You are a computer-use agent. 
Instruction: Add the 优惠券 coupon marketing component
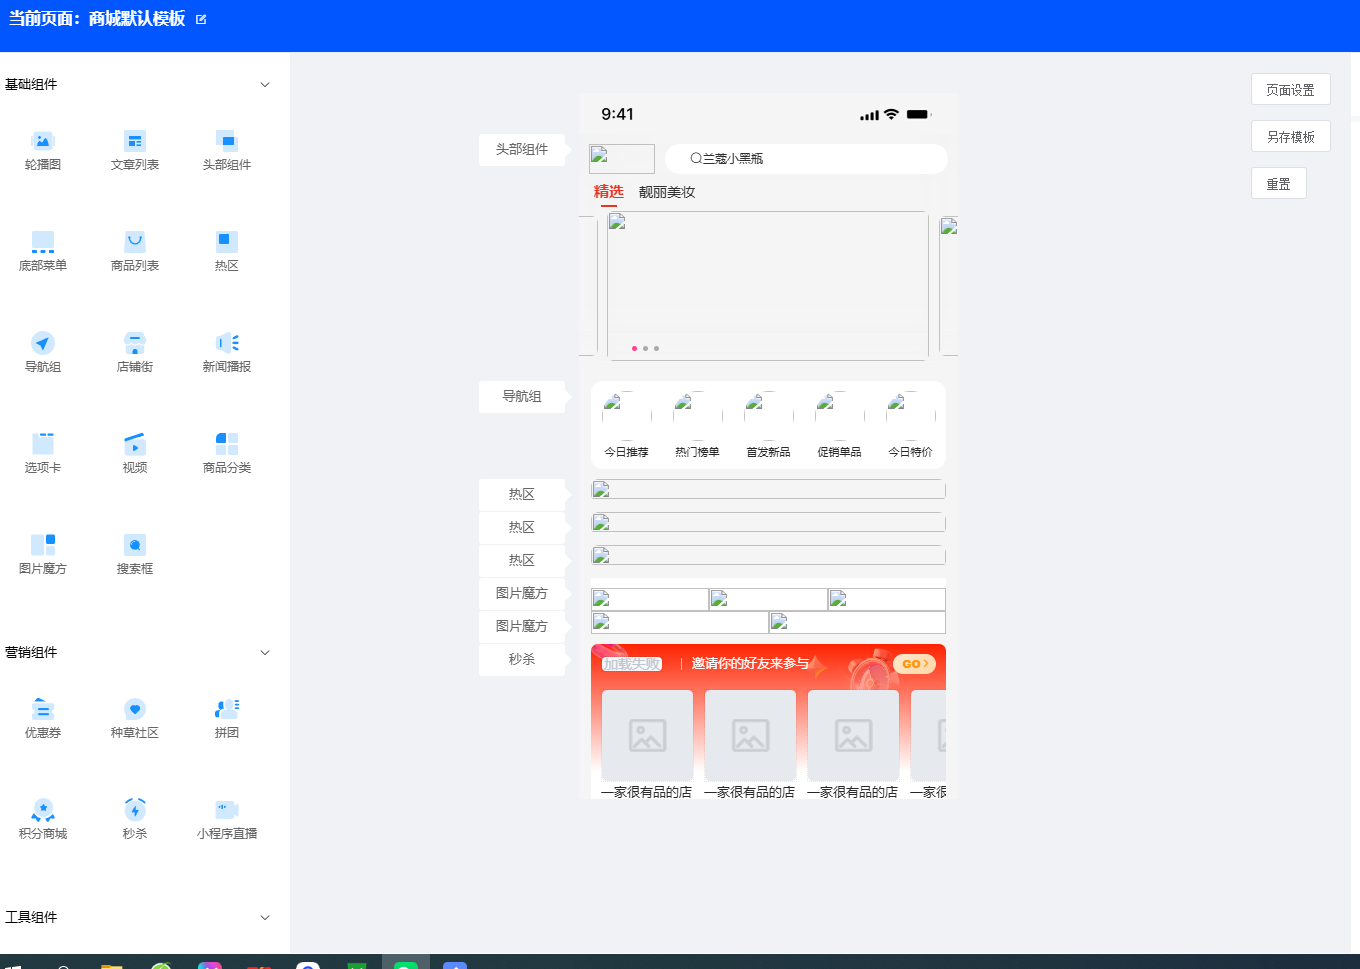(42, 709)
